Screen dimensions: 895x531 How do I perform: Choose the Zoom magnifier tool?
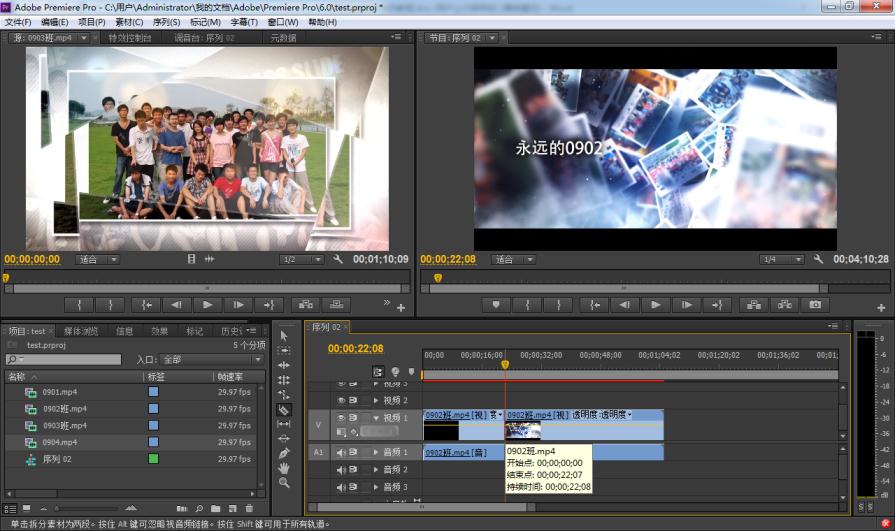pos(284,483)
